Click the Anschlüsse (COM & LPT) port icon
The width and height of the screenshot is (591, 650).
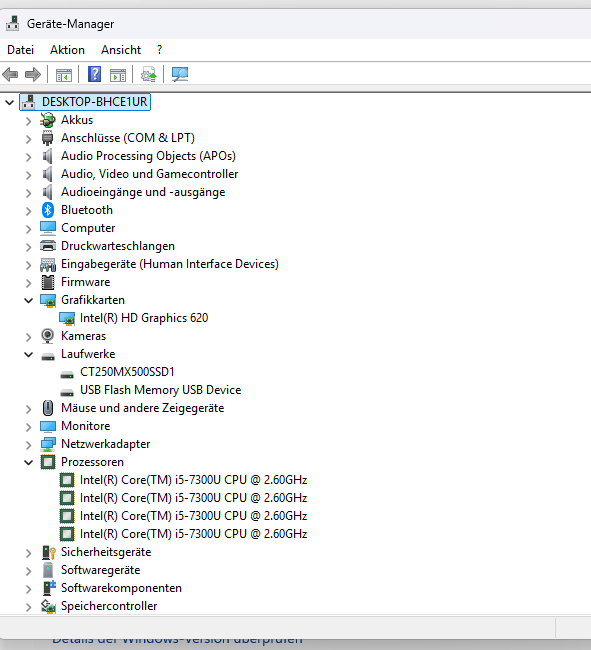pos(48,138)
